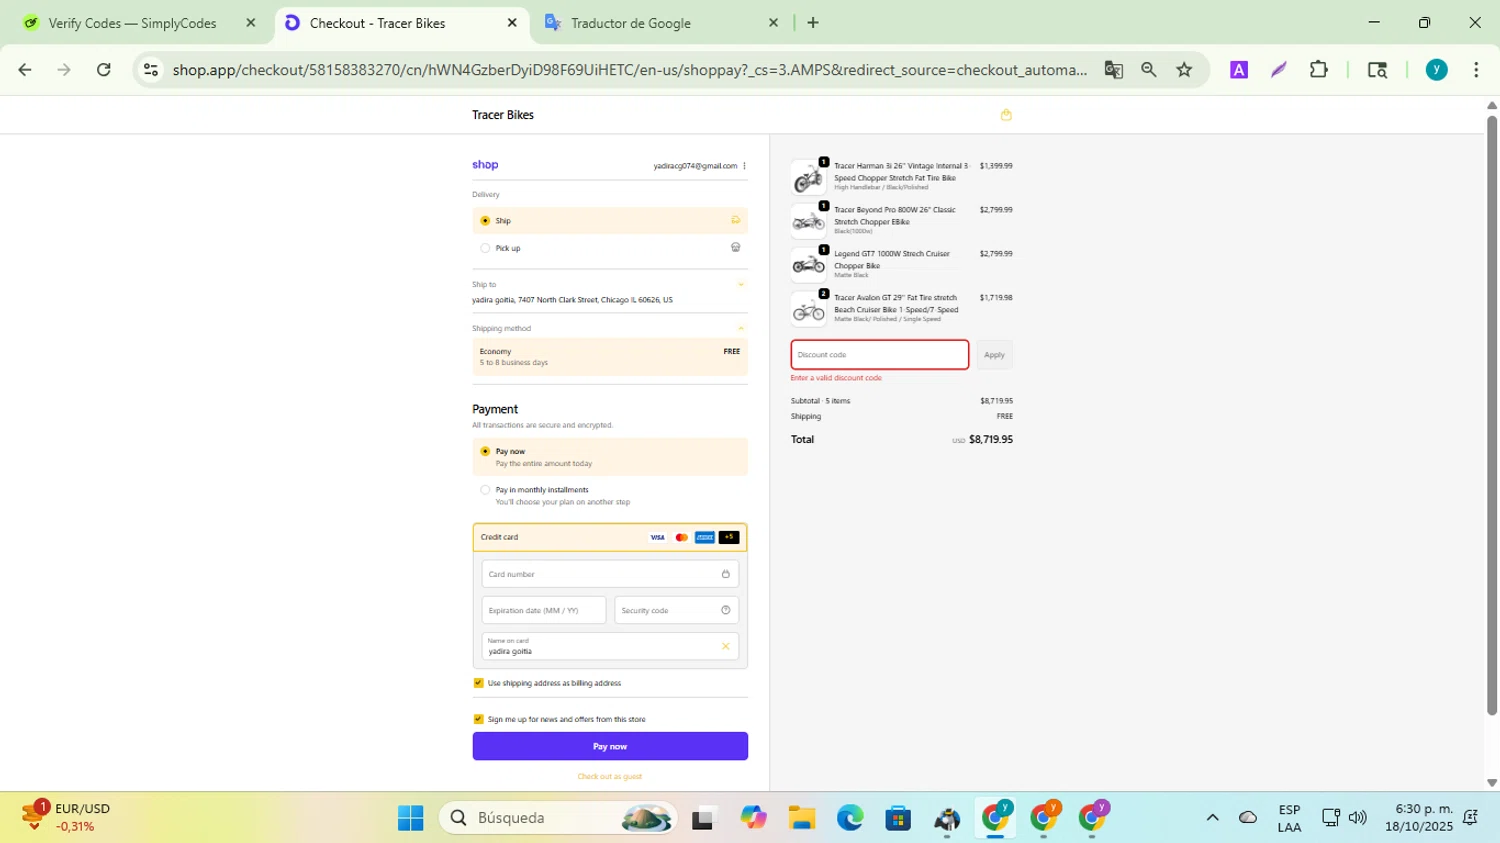Open a new browser tab

point(813,23)
